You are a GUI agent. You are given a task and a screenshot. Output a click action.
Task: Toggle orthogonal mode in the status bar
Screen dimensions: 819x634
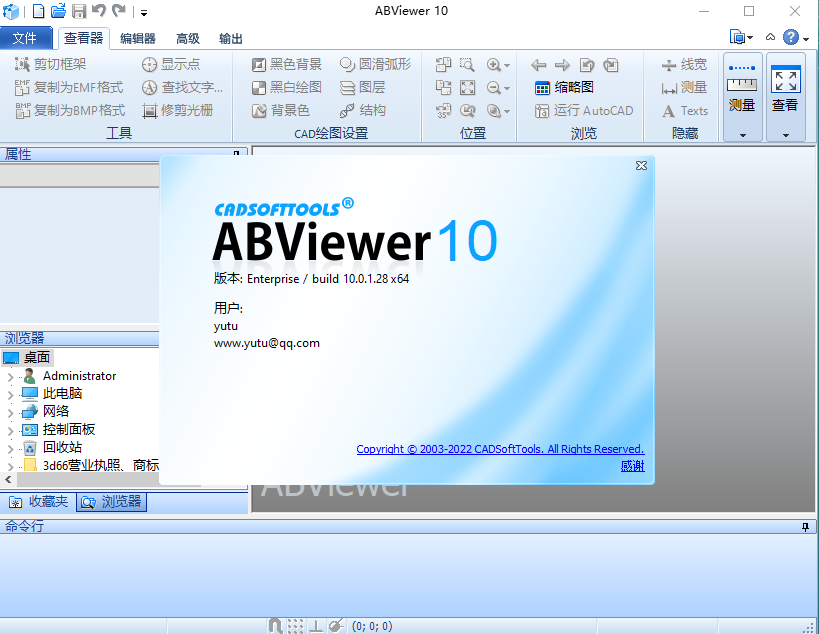coord(318,625)
